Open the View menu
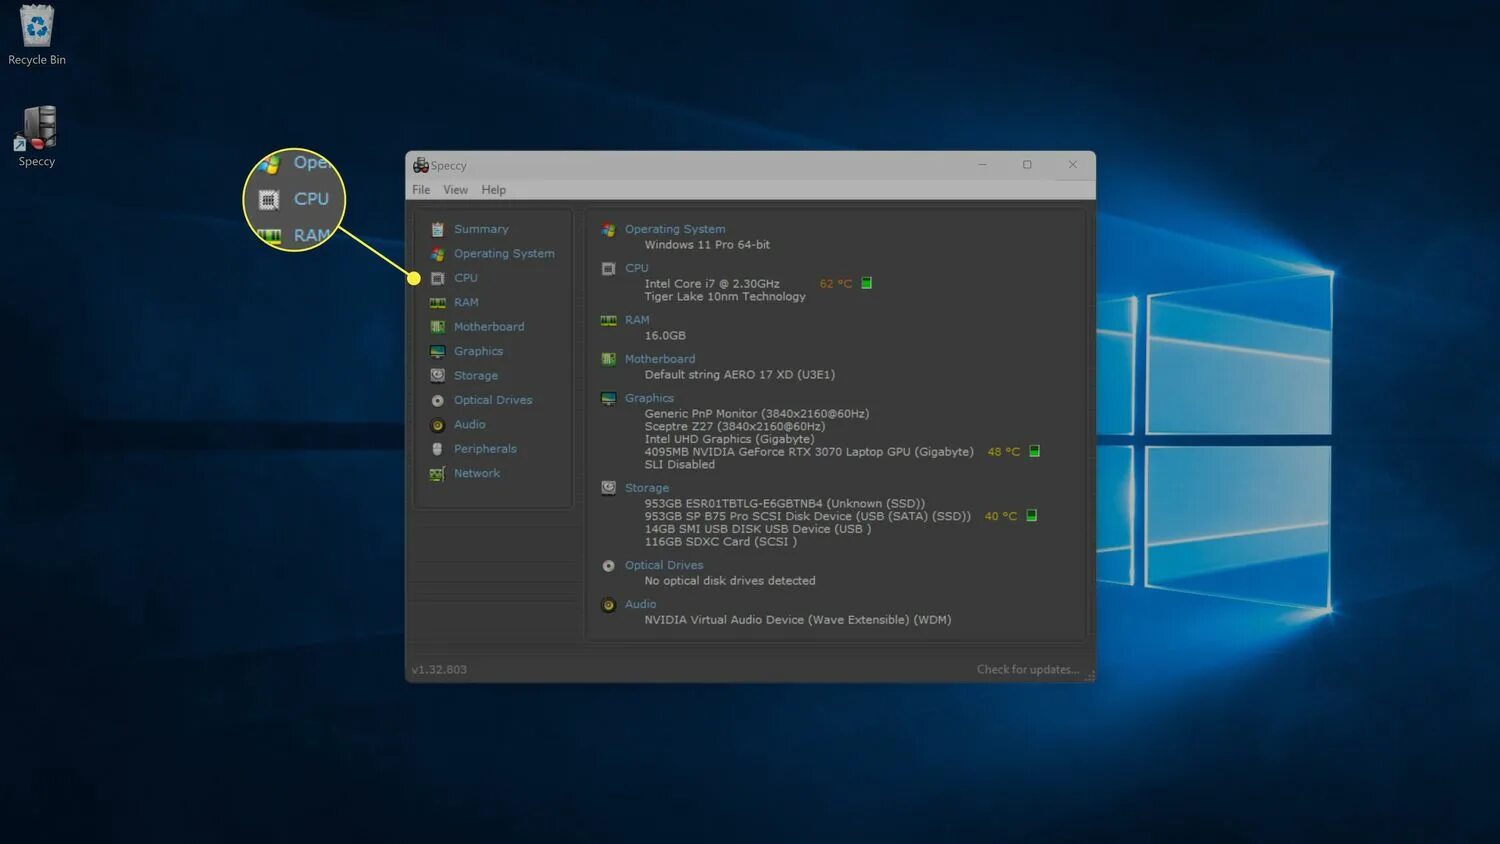The width and height of the screenshot is (1500, 844). tap(455, 190)
